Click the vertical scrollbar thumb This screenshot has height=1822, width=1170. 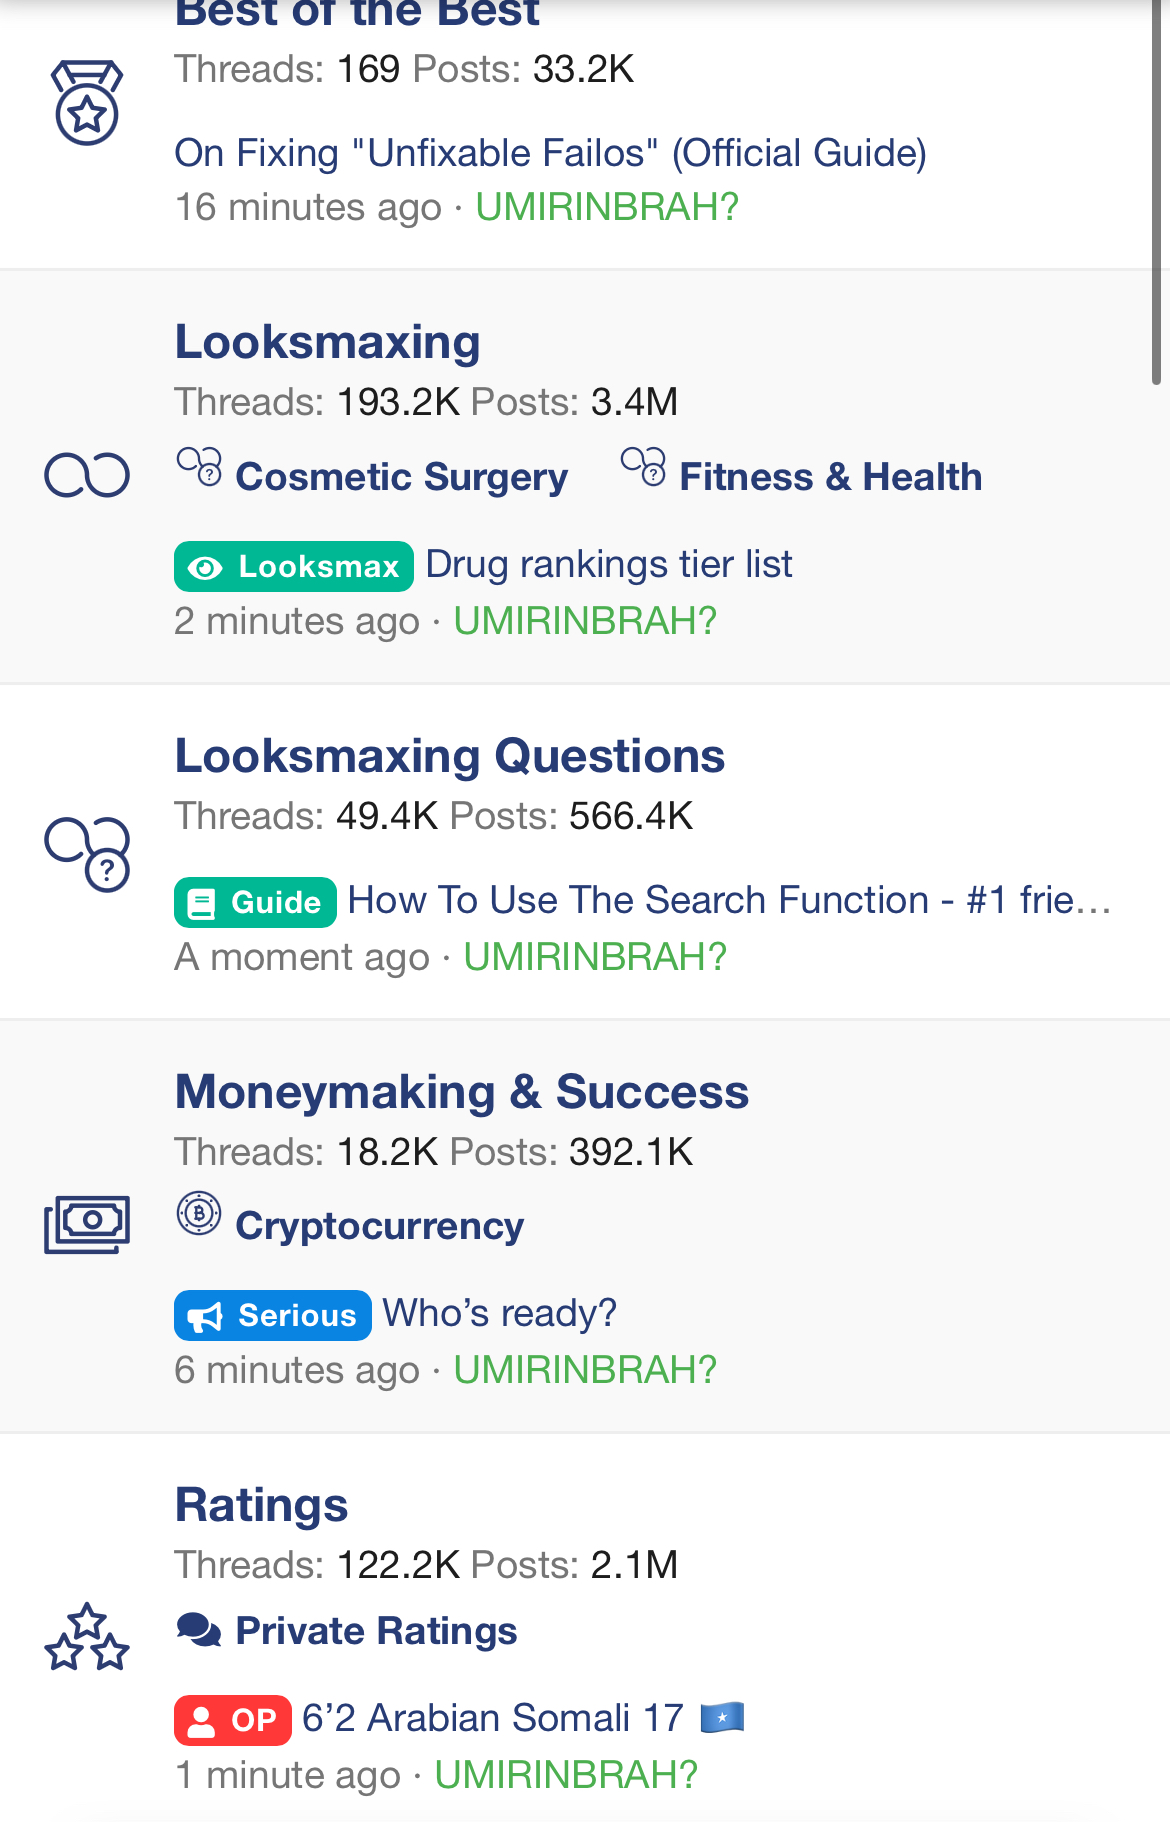[1156, 190]
